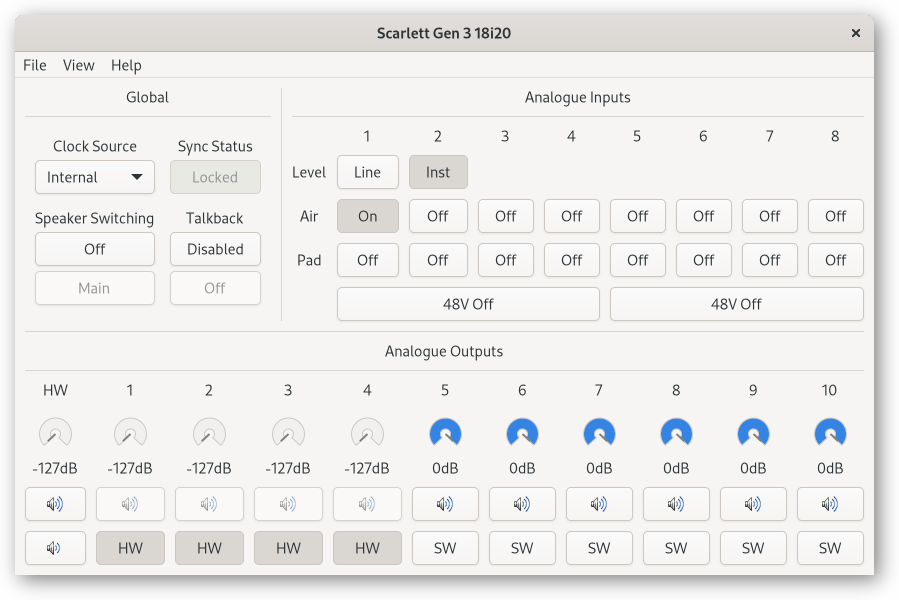Open the Help menu

tap(126, 65)
